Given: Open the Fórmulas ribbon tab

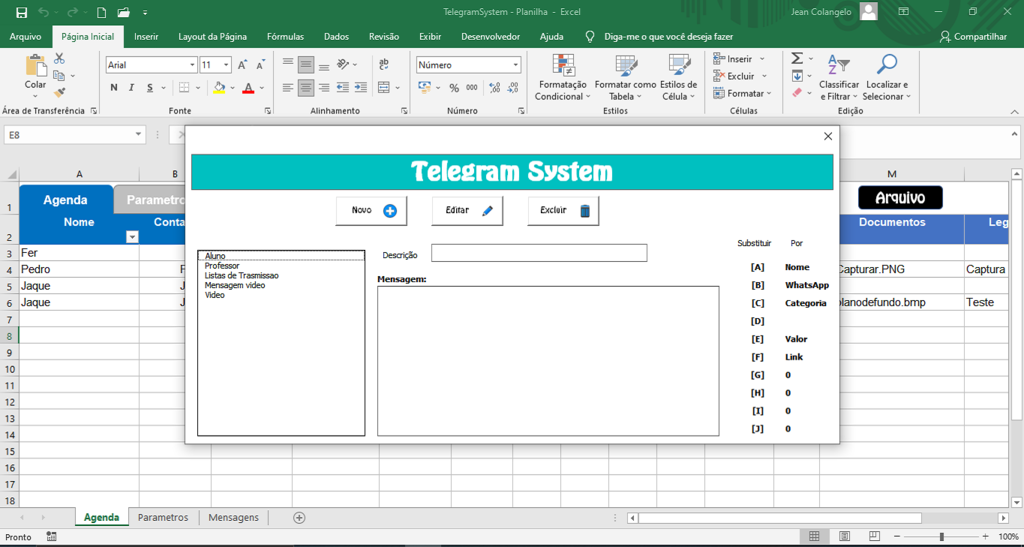Looking at the screenshot, I should pyautogui.click(x=285, y=37).
